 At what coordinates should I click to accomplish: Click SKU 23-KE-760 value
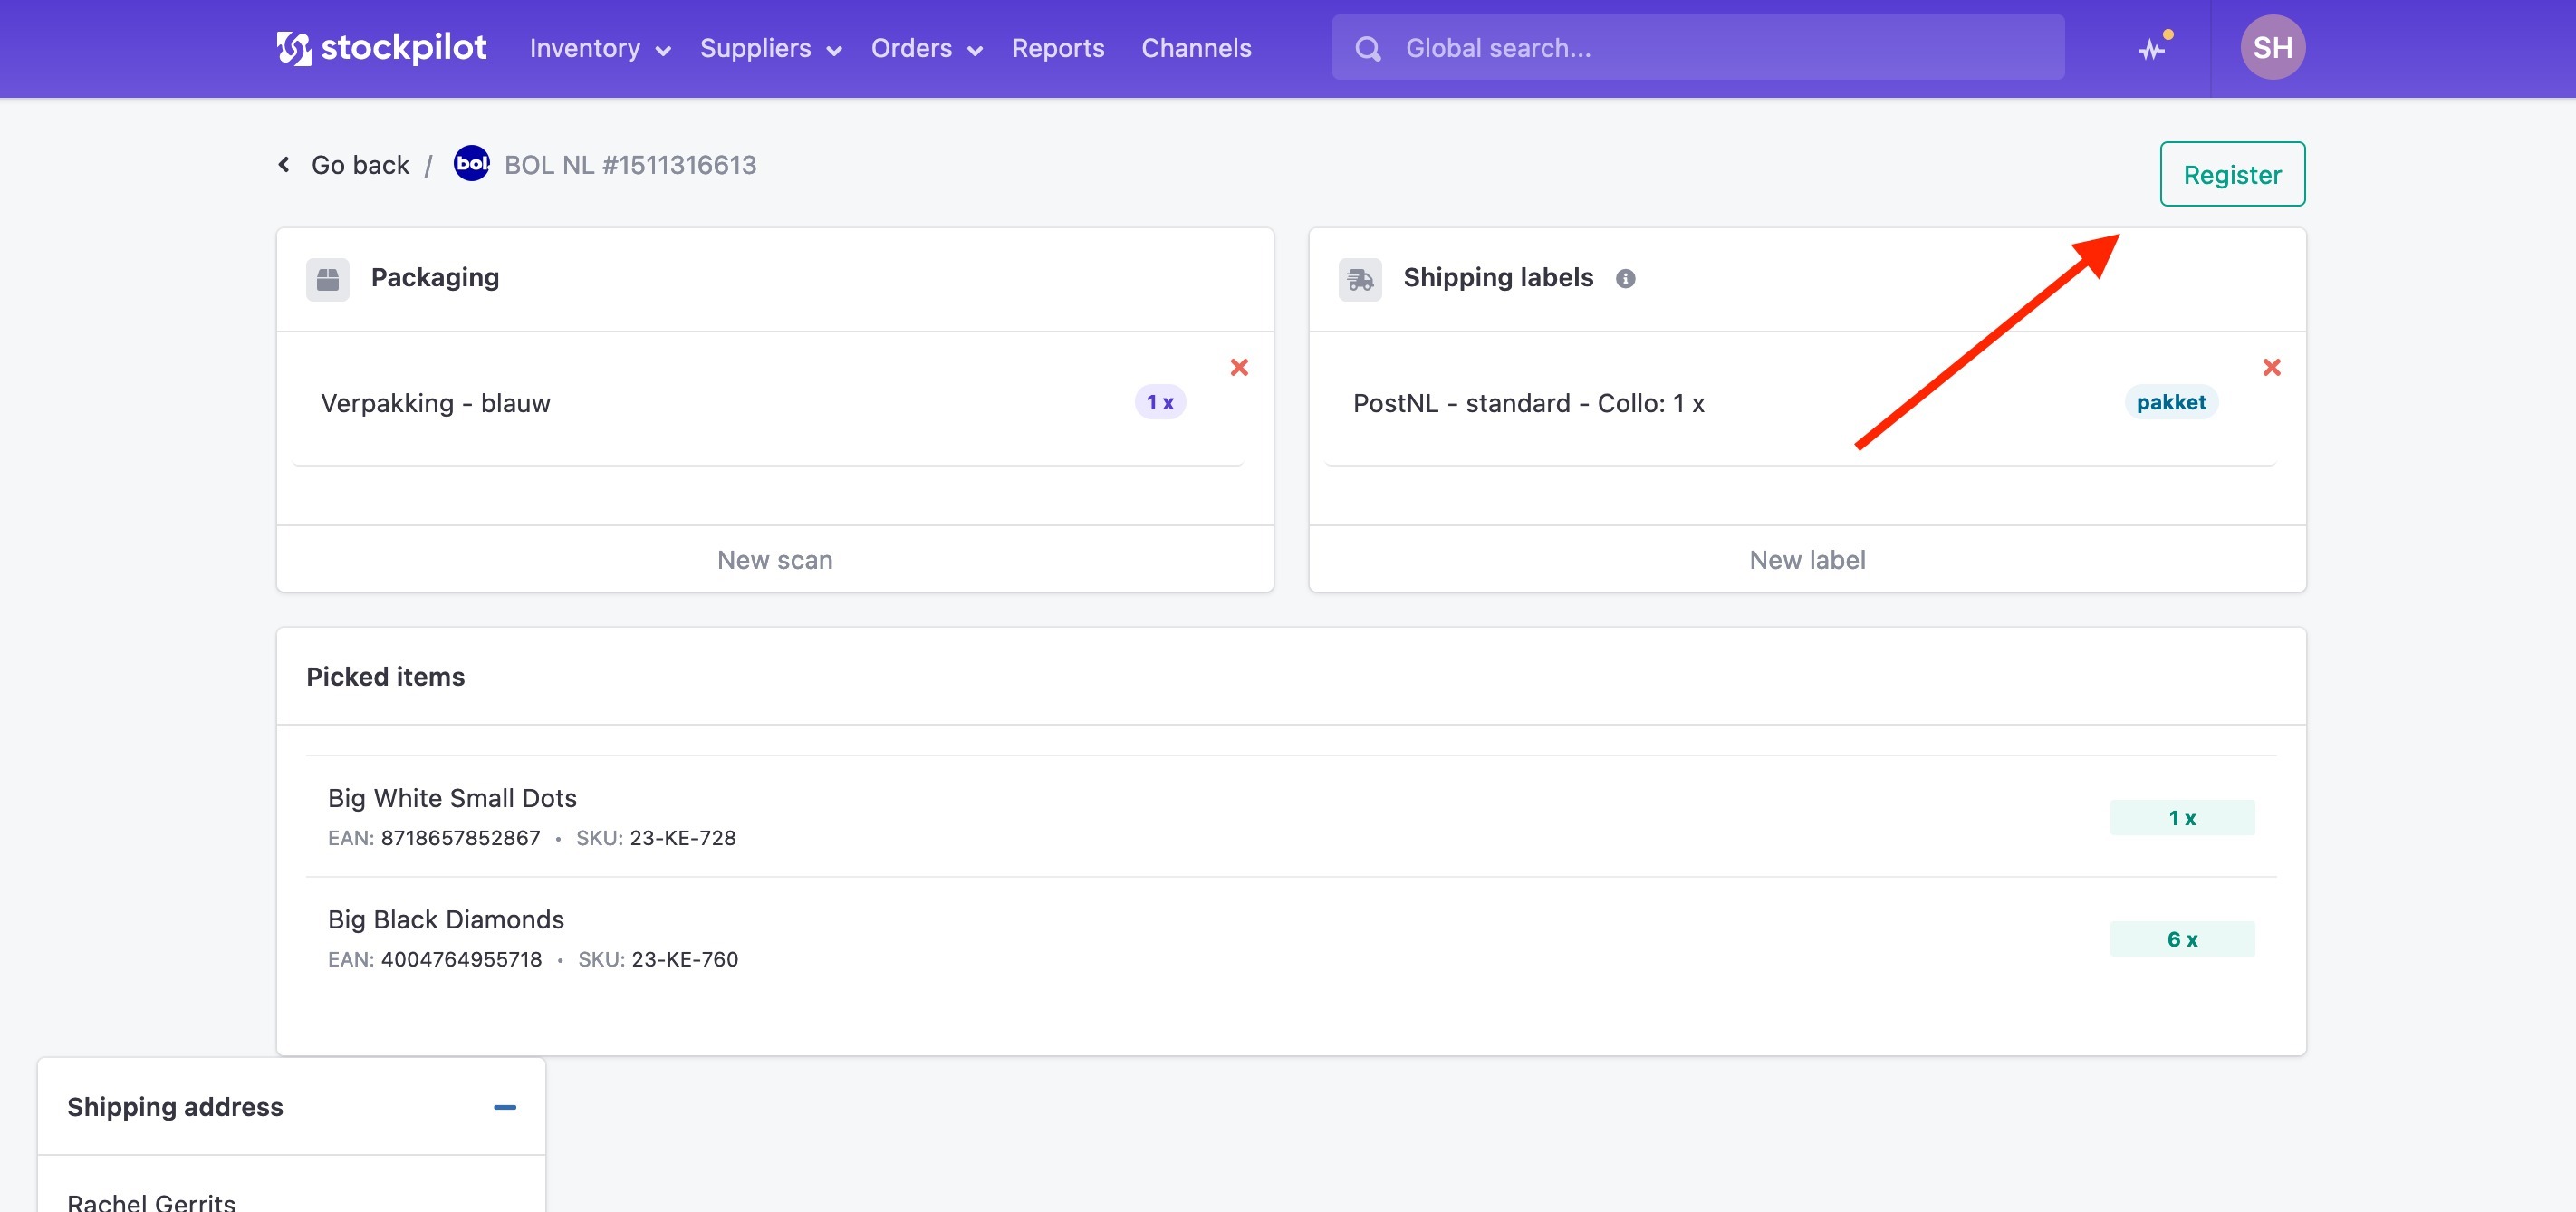point(684,958)
